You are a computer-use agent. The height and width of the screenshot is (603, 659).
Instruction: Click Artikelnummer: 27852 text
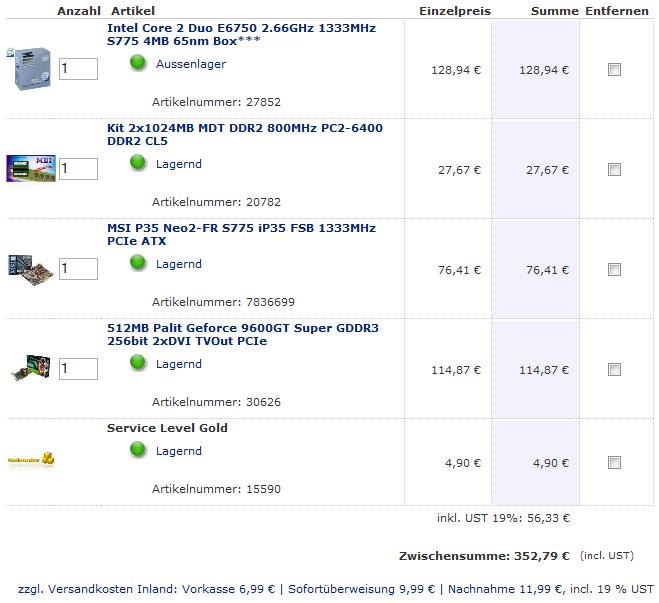pos(216,102)
